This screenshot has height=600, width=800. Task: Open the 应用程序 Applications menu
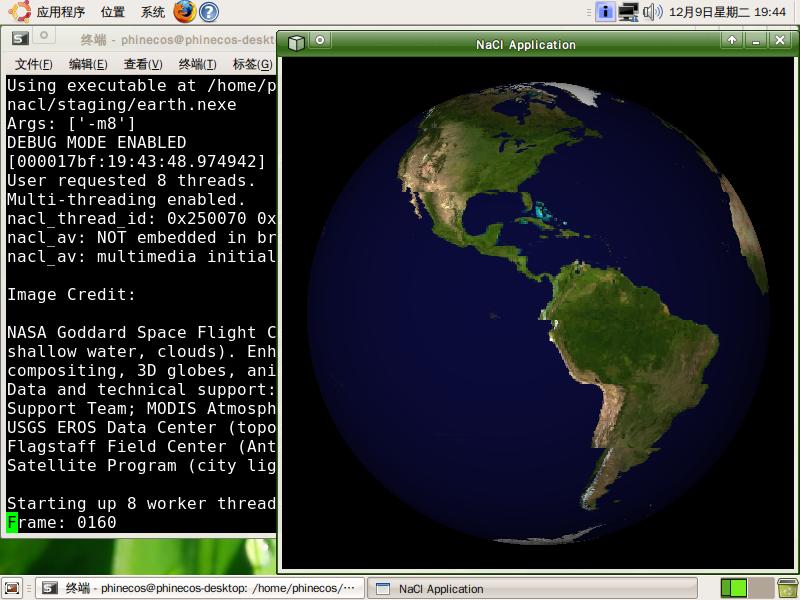61,12
